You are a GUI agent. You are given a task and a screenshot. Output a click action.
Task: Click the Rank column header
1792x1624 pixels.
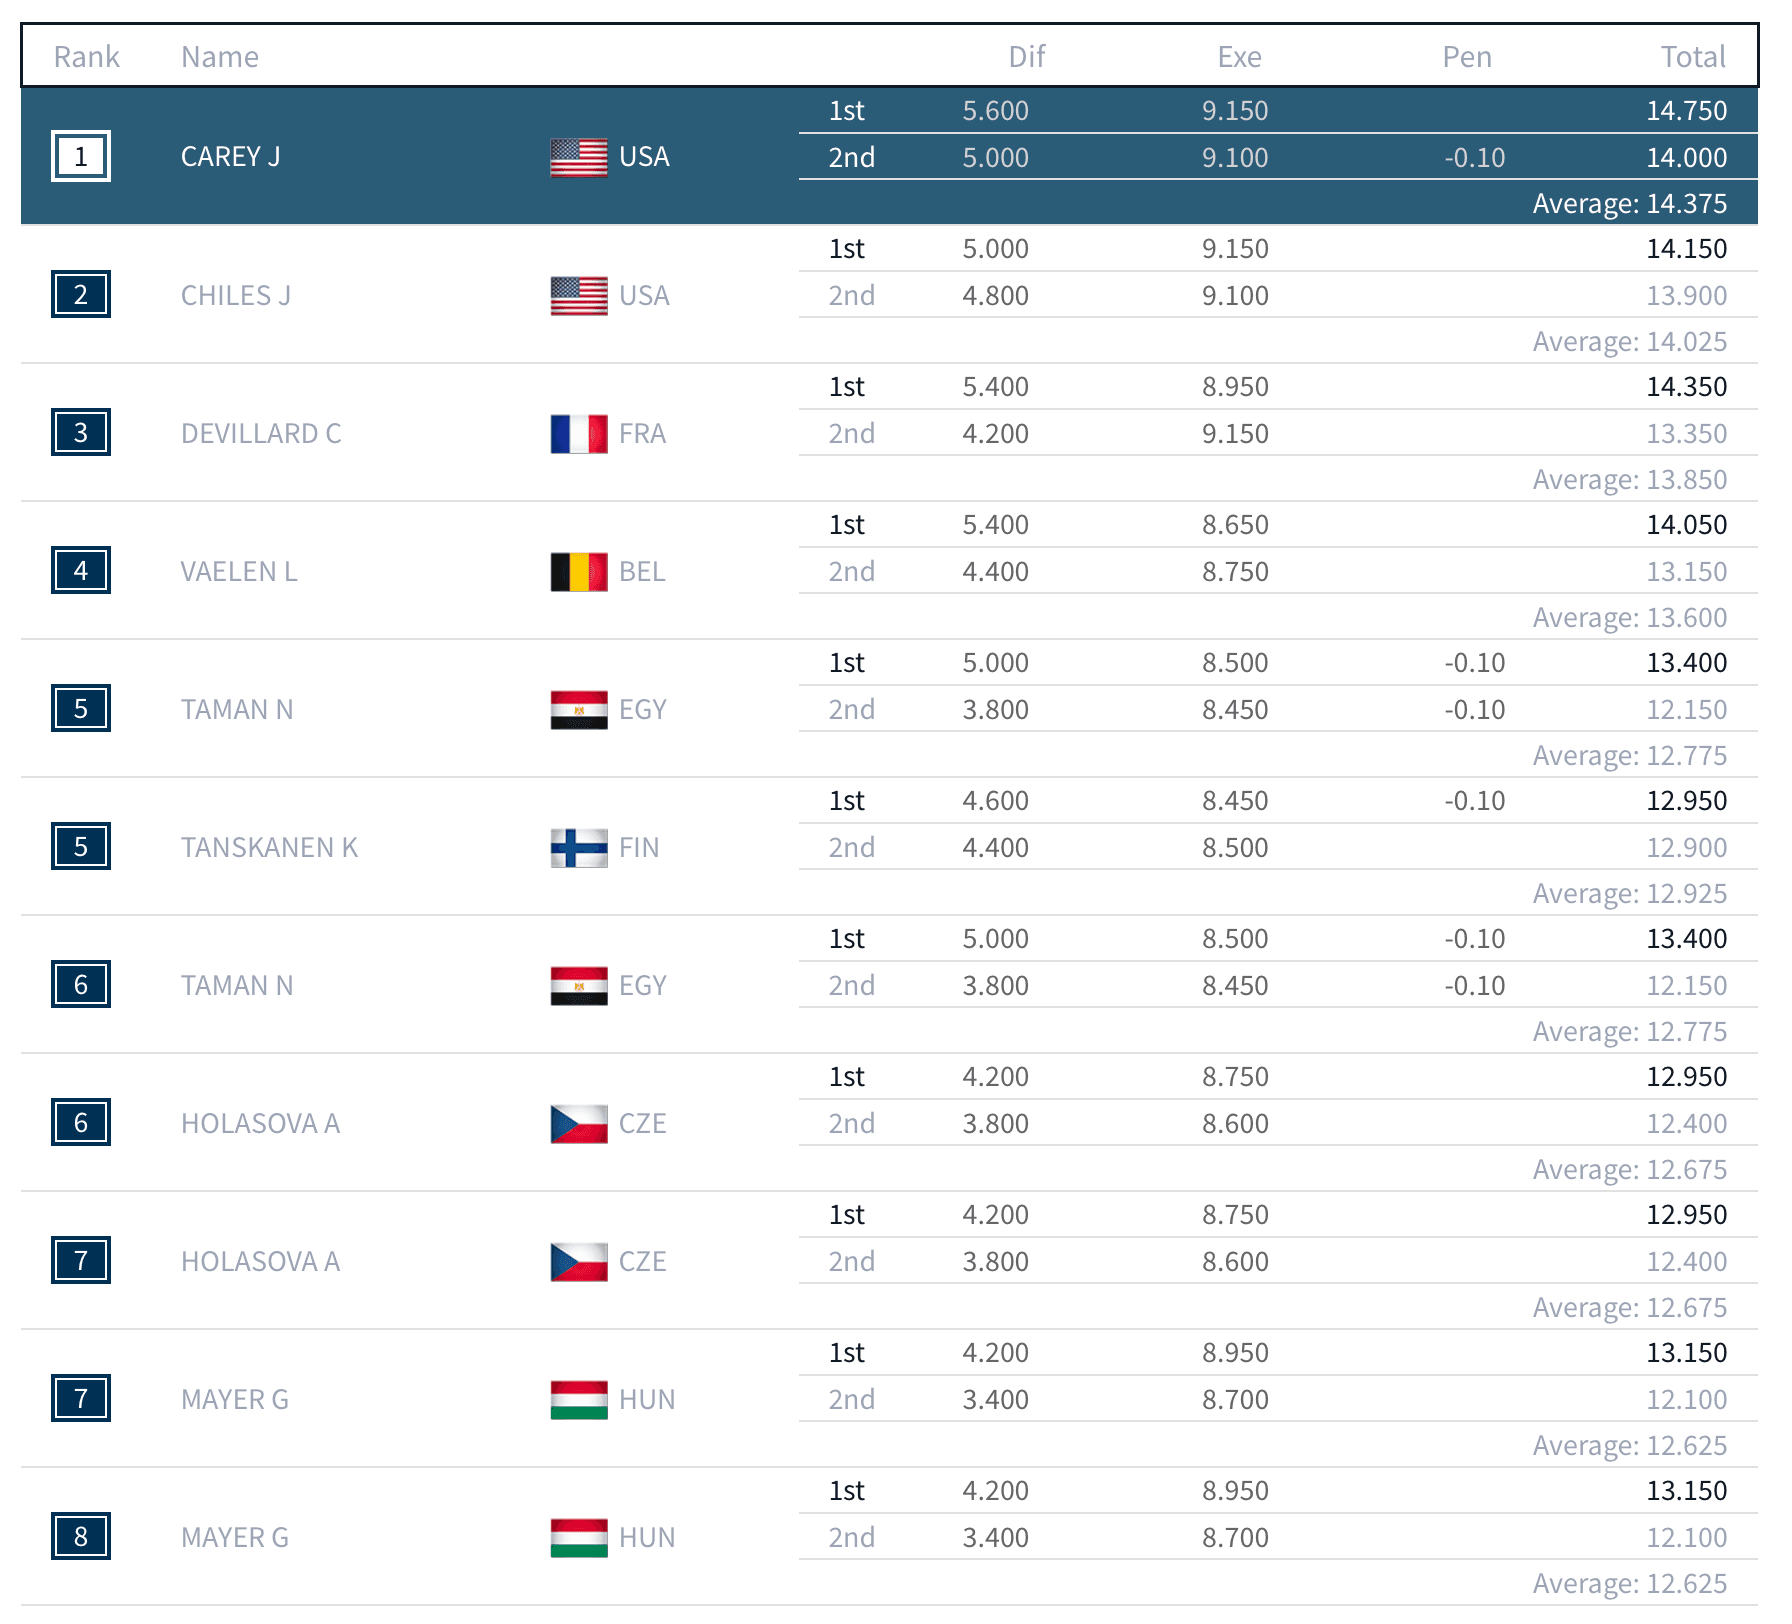coord(86,57)
